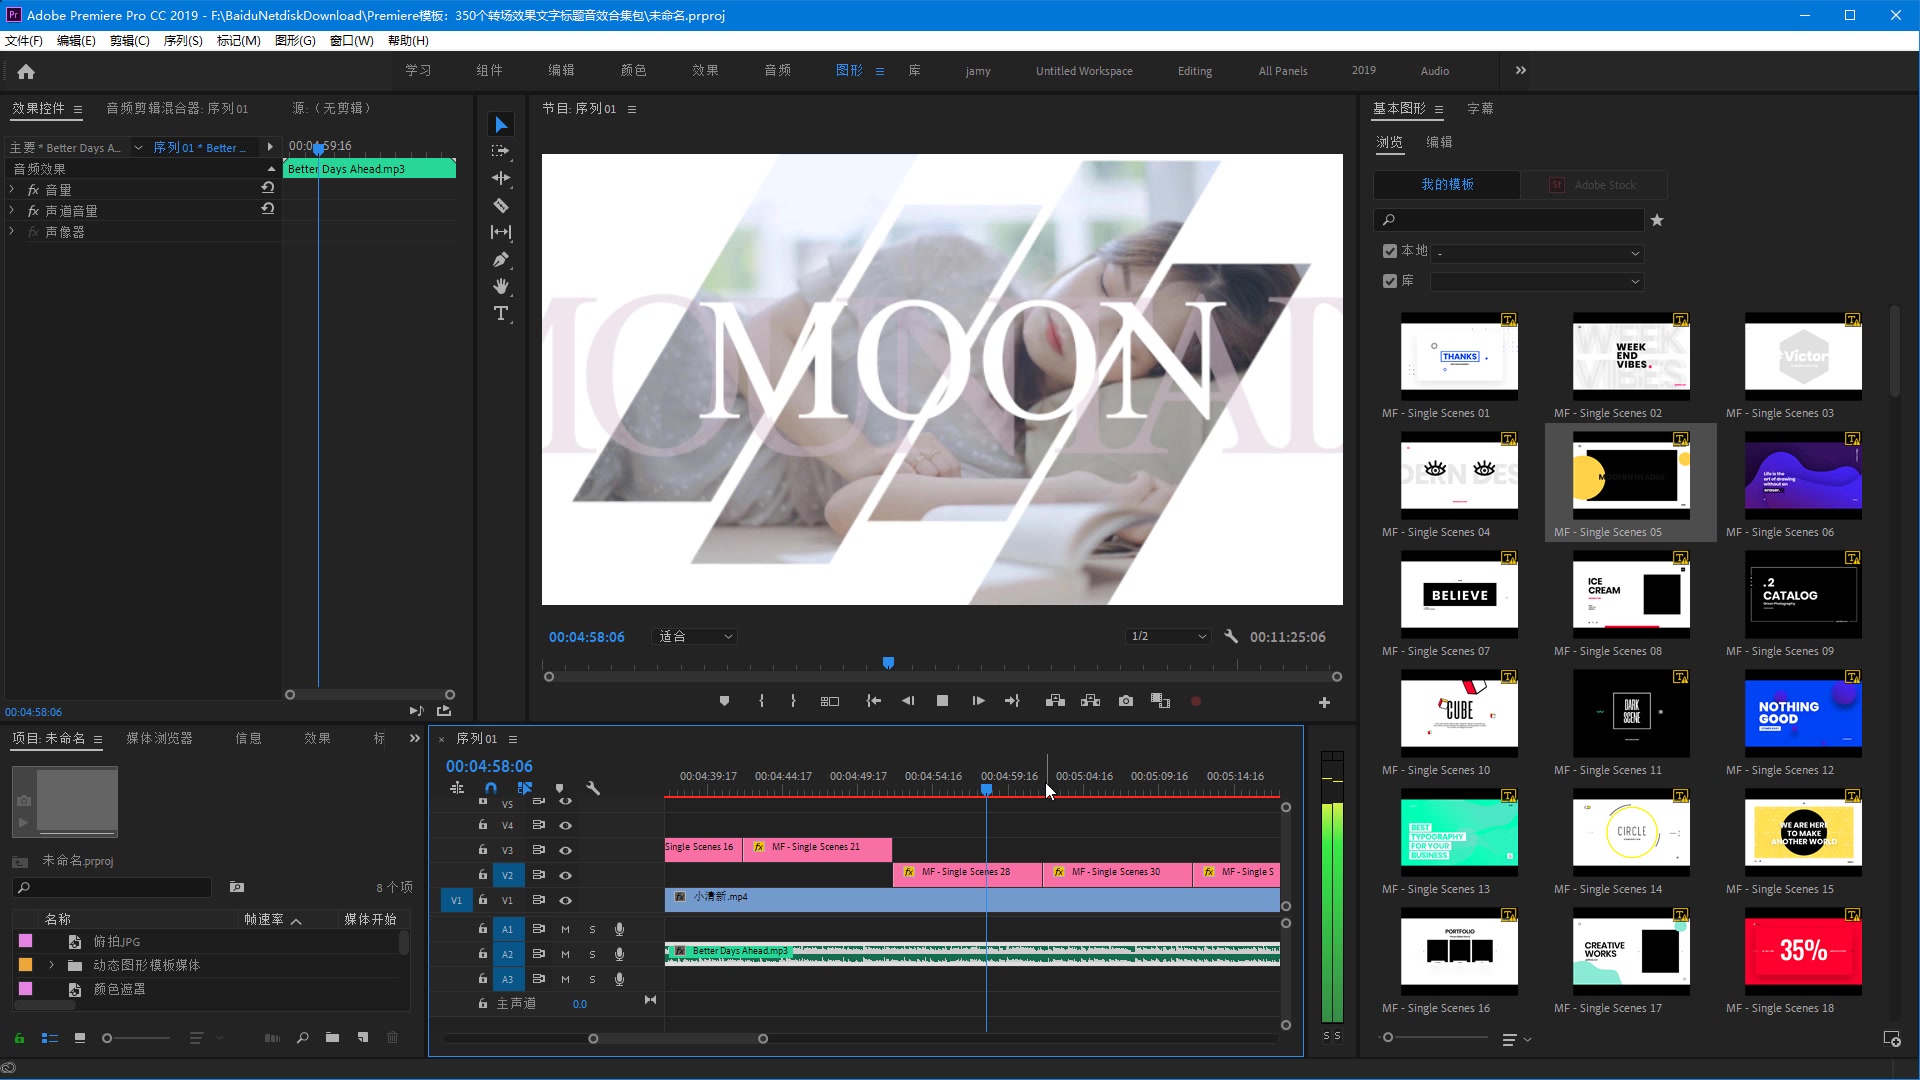Drag the timeline zoom slider left
Viewport: 1920px width, 1080px height.
coord(593,1038)
